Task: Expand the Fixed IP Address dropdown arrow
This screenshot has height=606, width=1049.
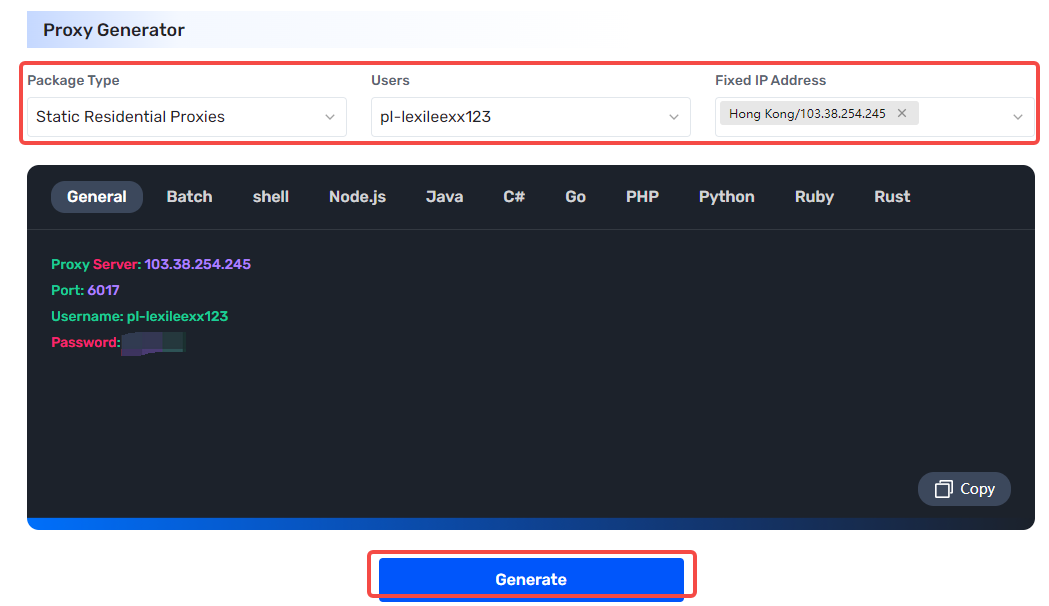Action: pyautogui.click(x=1018, y=117)
